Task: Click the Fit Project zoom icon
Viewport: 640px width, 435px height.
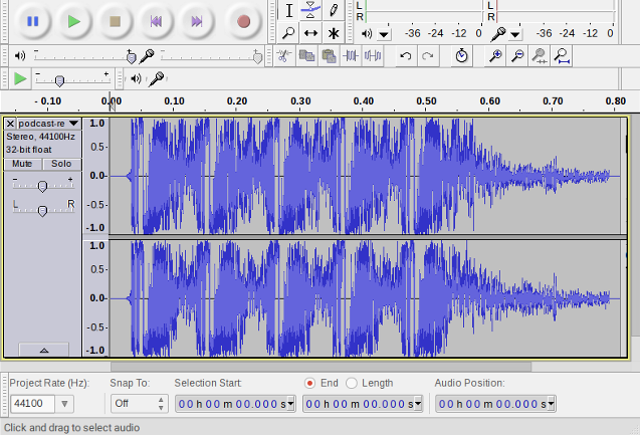Action: tap(563, 56)
